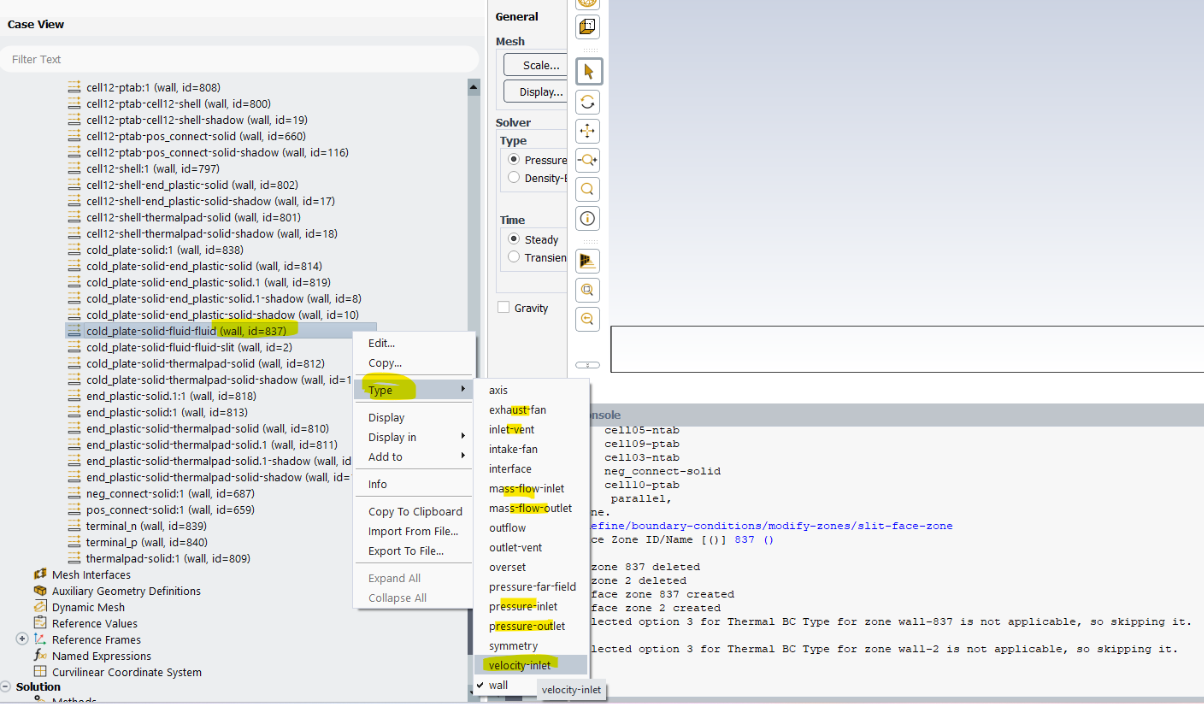Image resolution: width=1204 pixels, height=704 pixels.
Task: Select the mouse pointer selection tool
Action: click(588, 71)
